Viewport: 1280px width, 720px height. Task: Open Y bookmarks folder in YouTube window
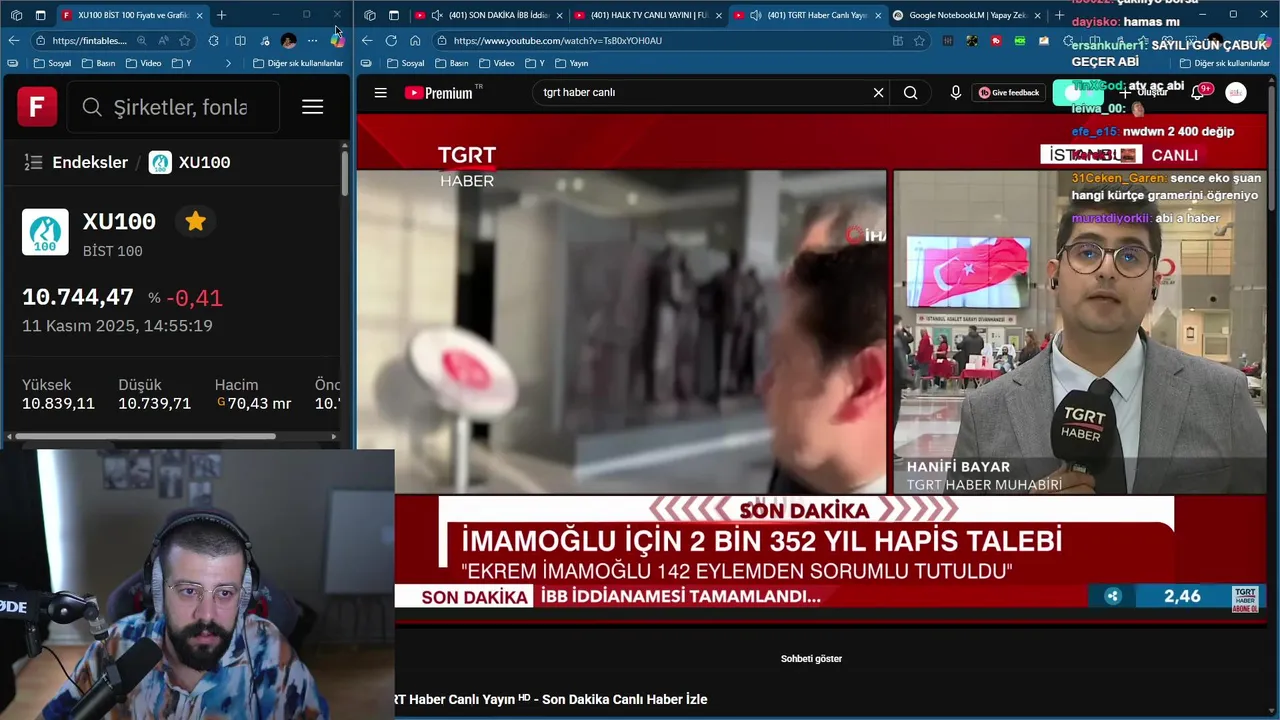[535, 63]
